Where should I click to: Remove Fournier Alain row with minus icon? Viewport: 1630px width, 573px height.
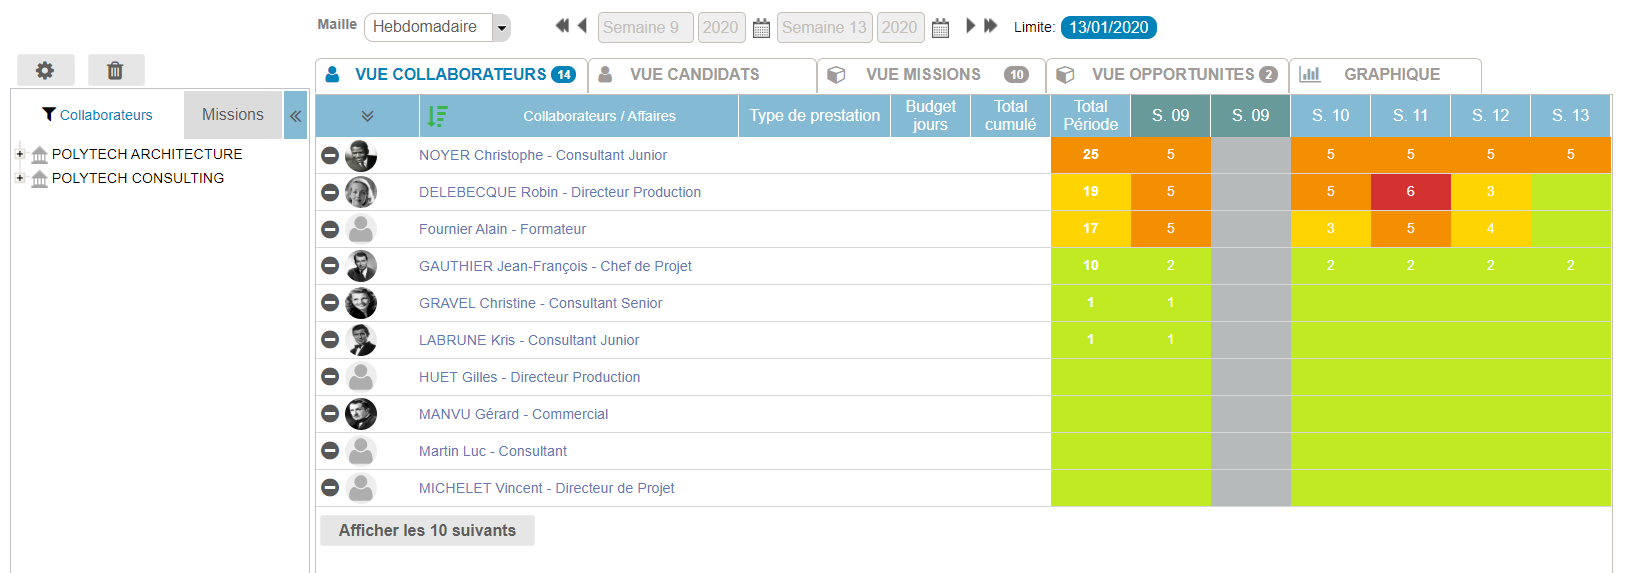click(330, 229)
